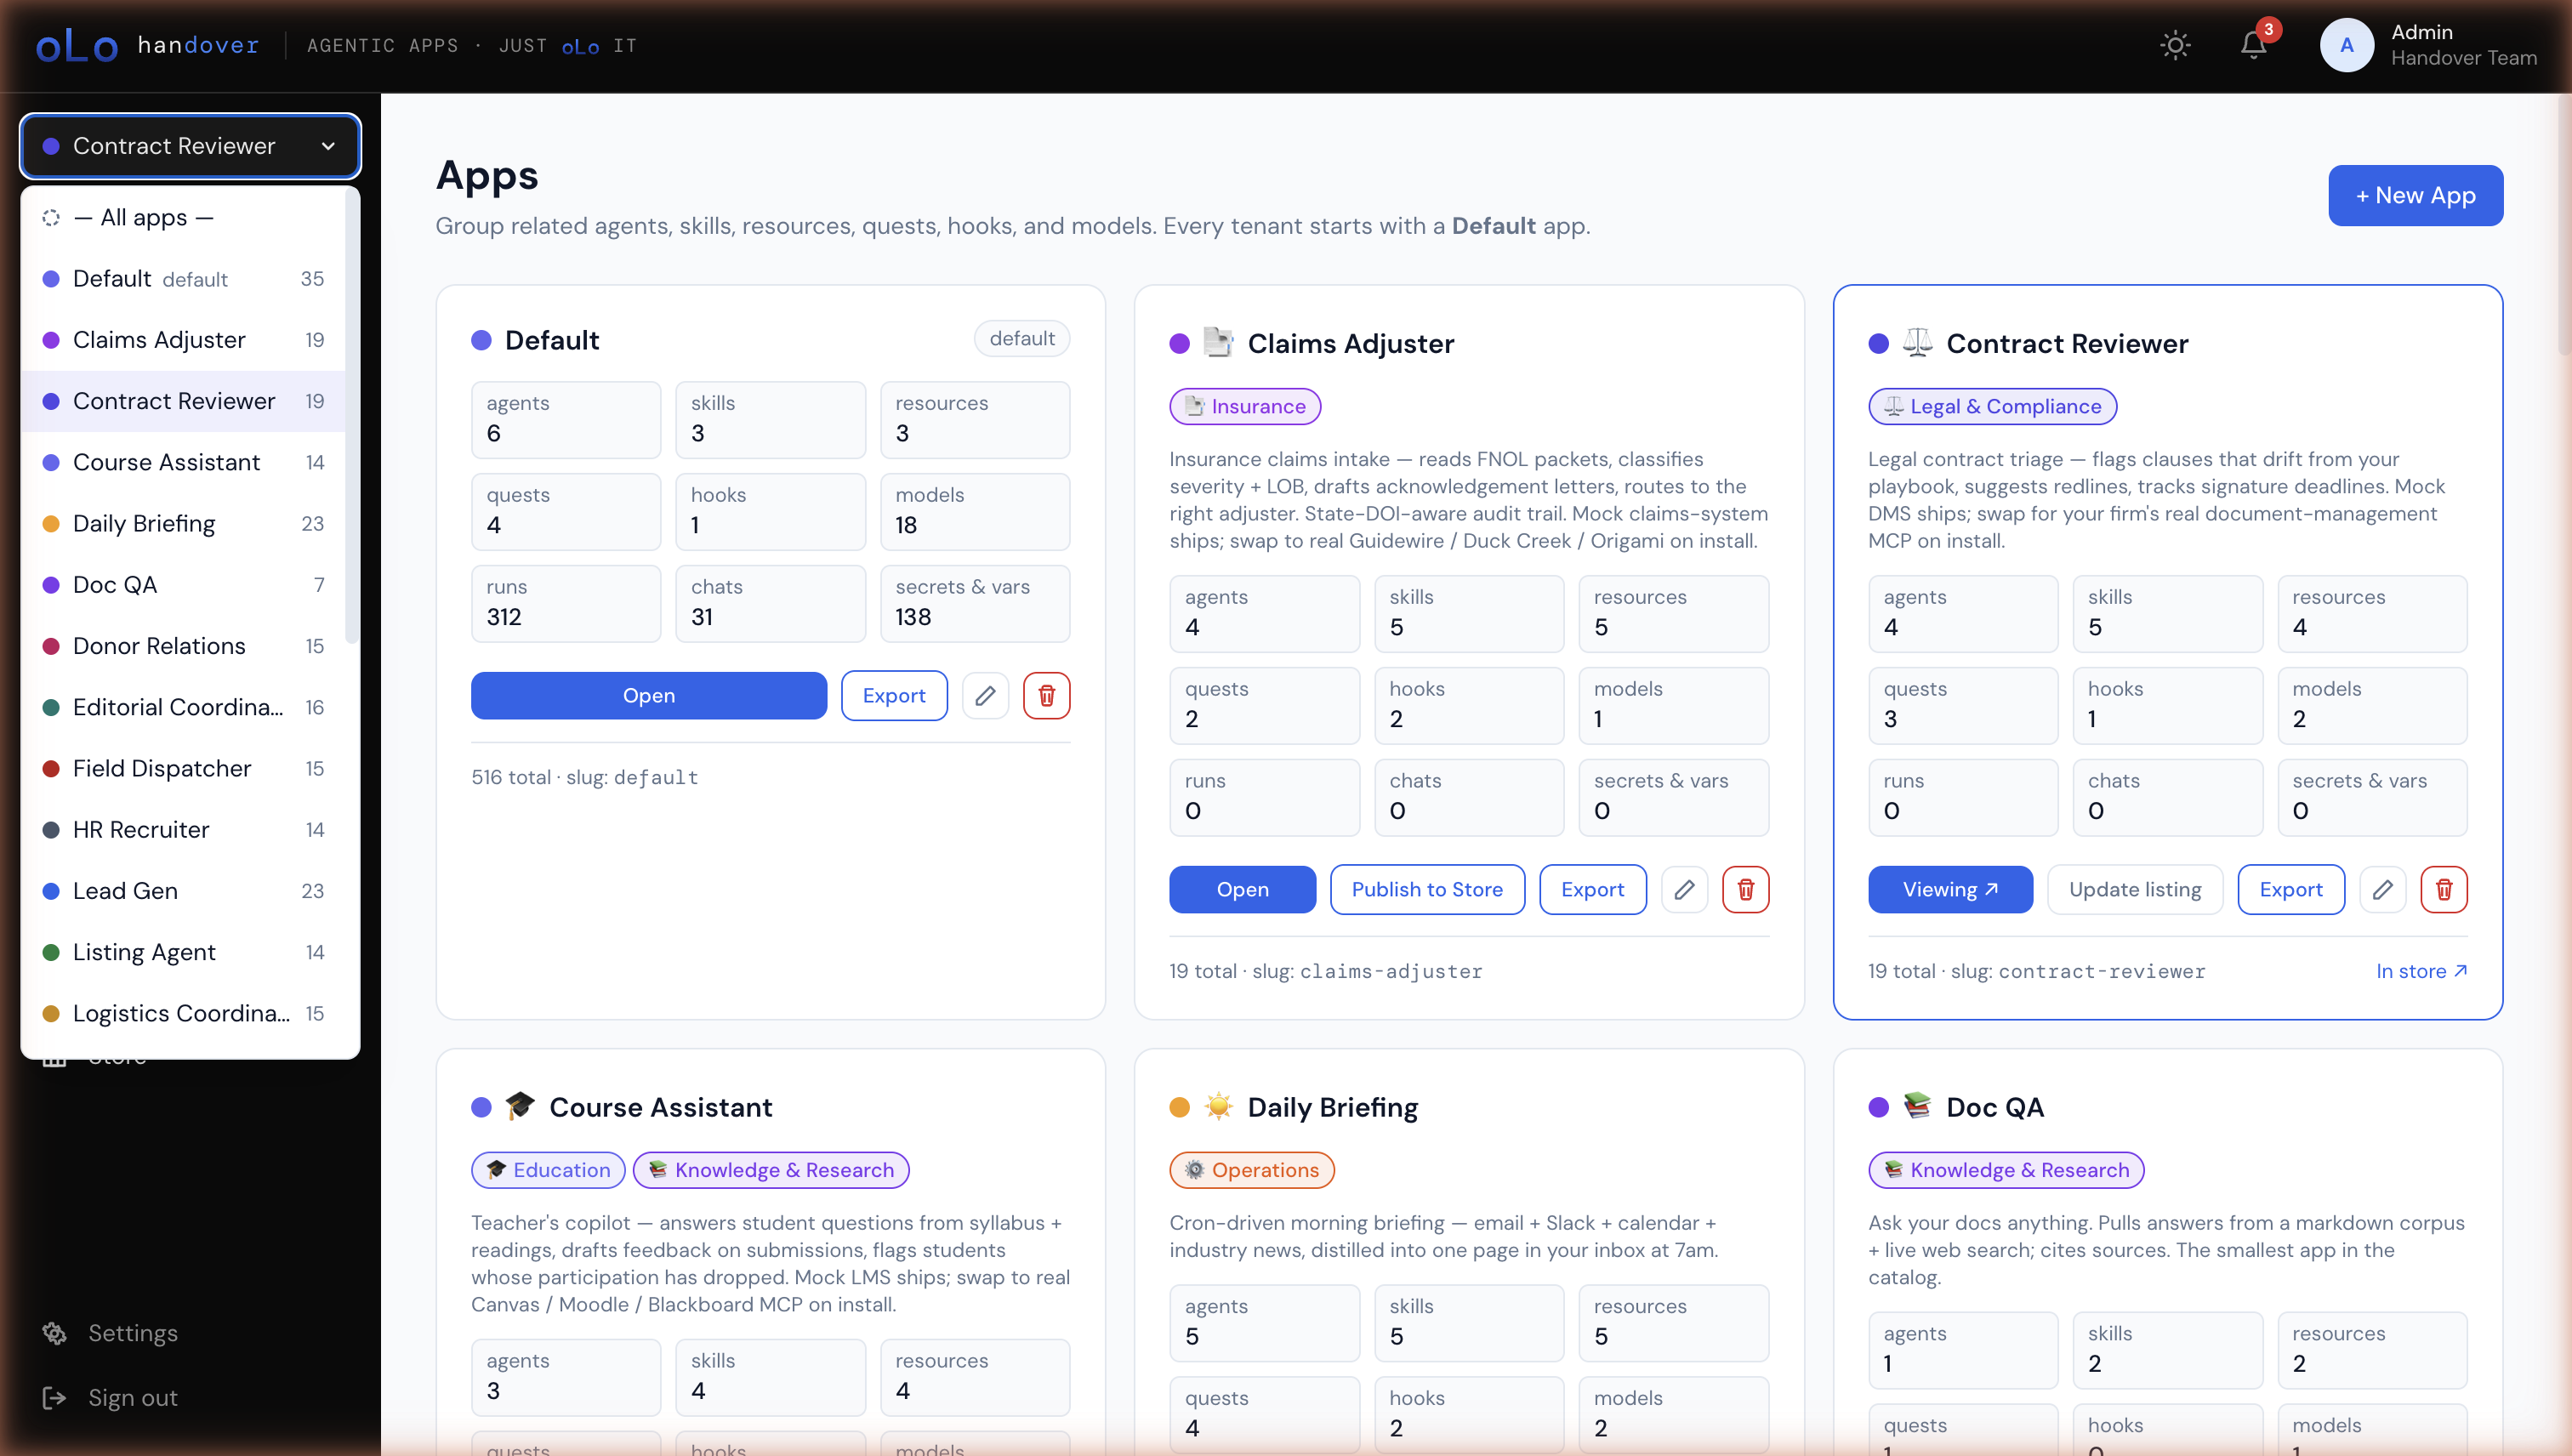Click the graduation cap icon on Course Assistant
This screenshot has height=1456, width=2572.
tap(520, 1106)
